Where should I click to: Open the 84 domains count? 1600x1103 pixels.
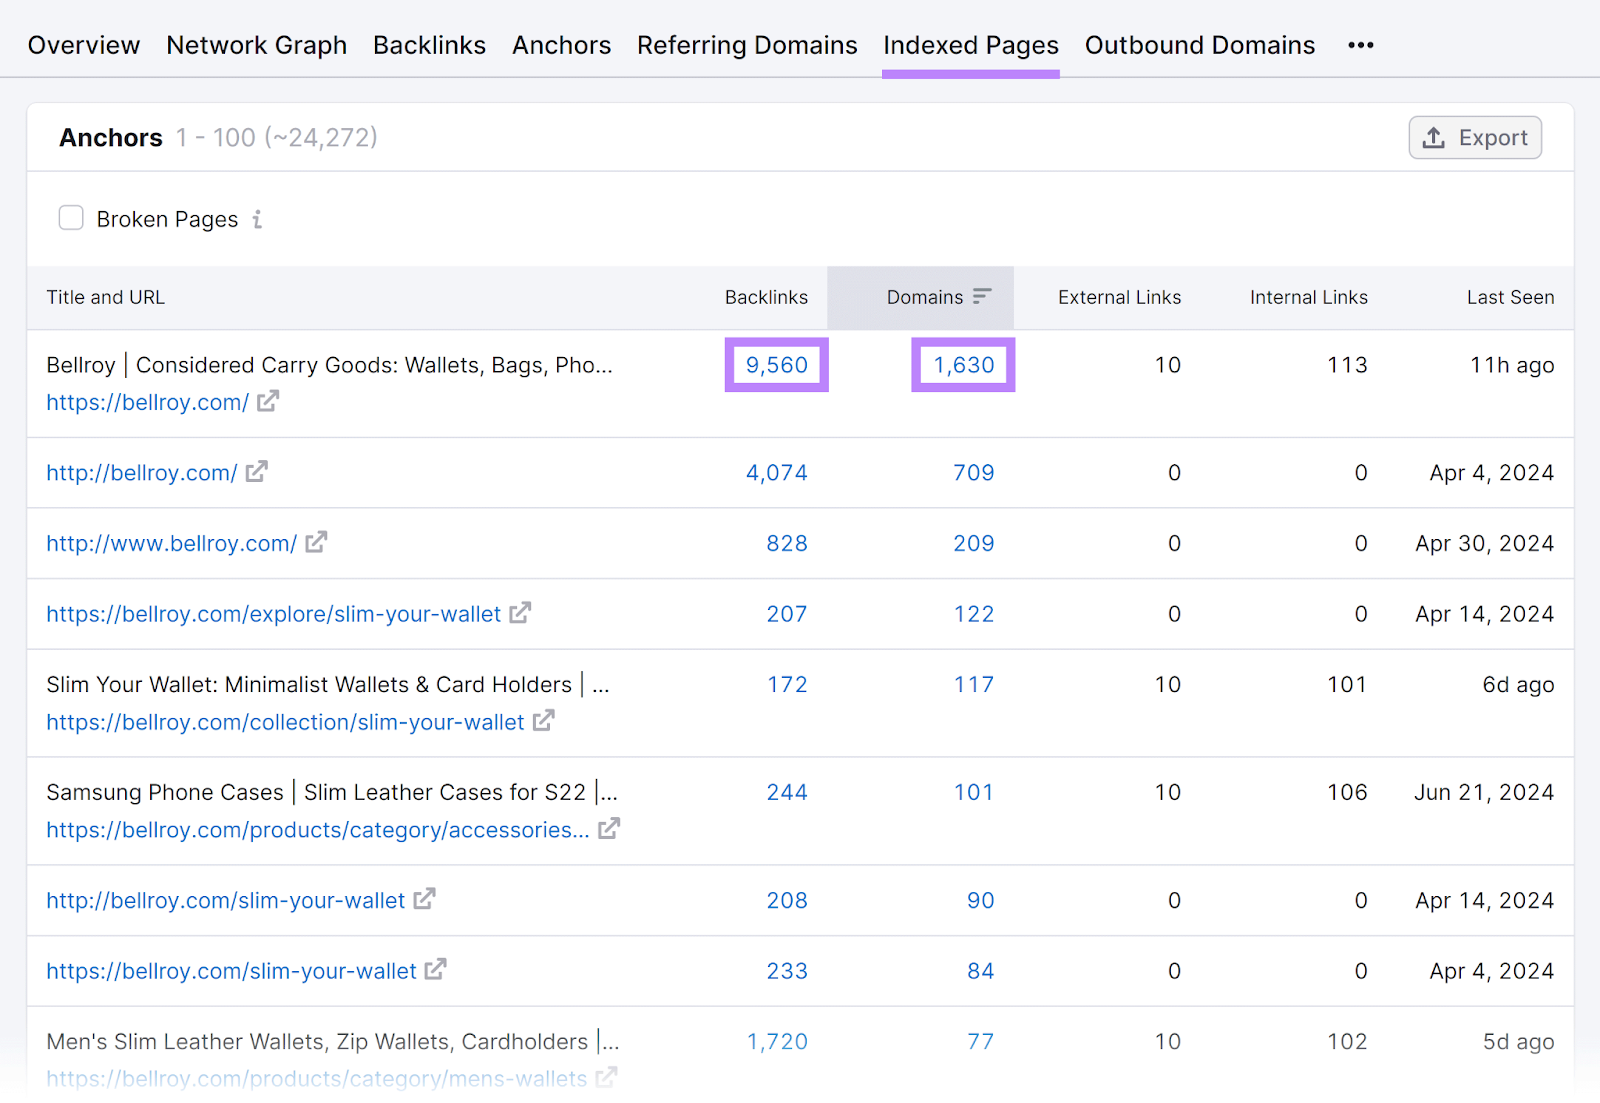(980, 971)
